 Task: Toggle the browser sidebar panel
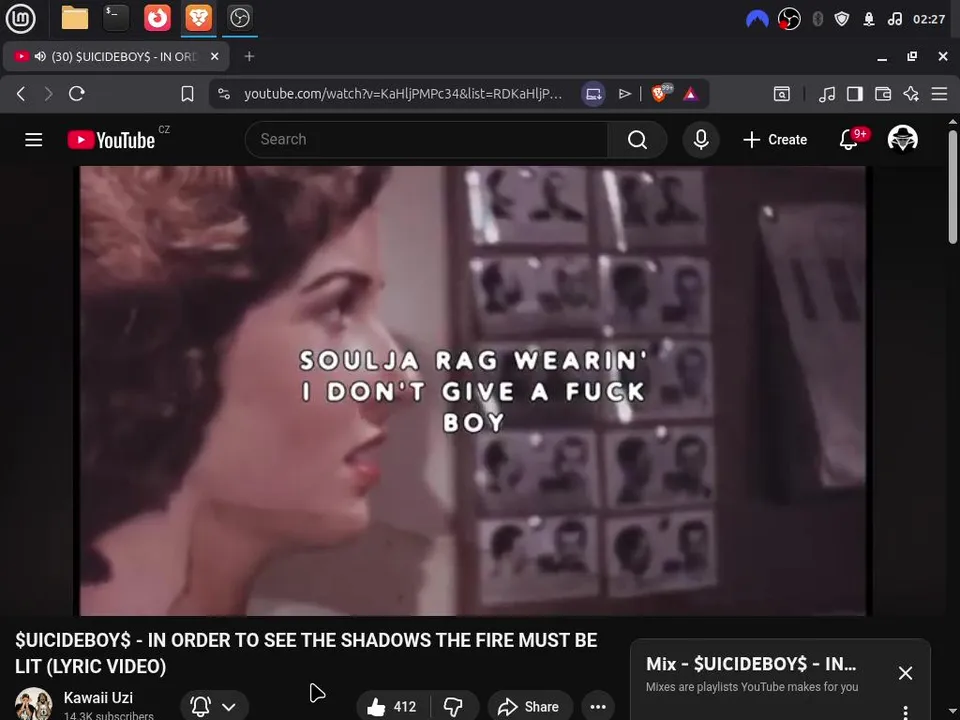[x=855, y=94]
